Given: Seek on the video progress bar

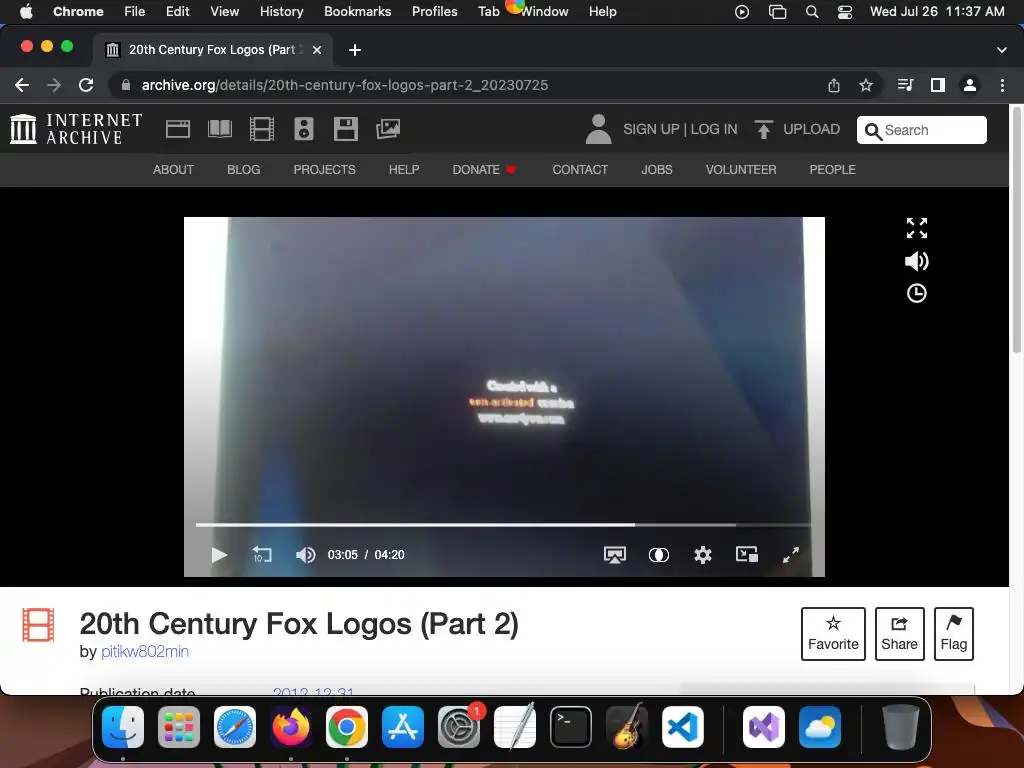Looking at the screenshot, I should point(503,524).
